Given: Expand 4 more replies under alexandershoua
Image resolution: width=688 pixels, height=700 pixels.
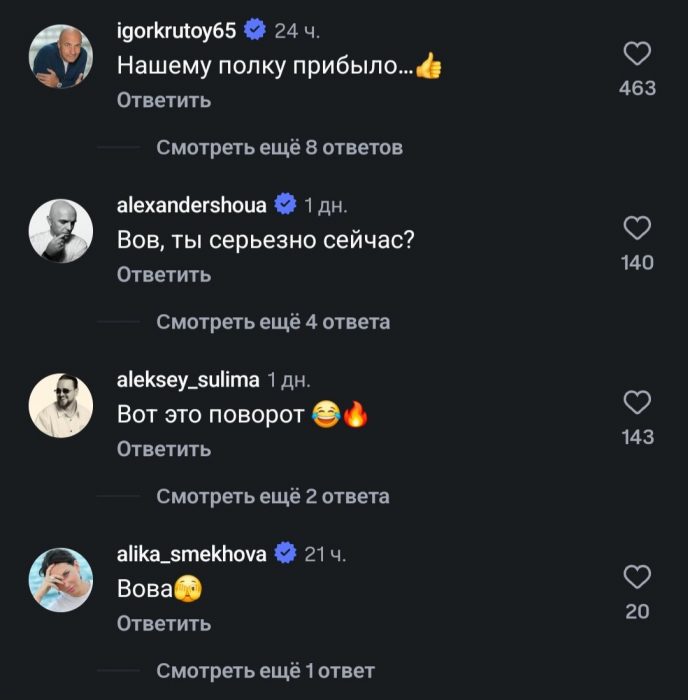Looking at the screenshot, I should [273, 322].
